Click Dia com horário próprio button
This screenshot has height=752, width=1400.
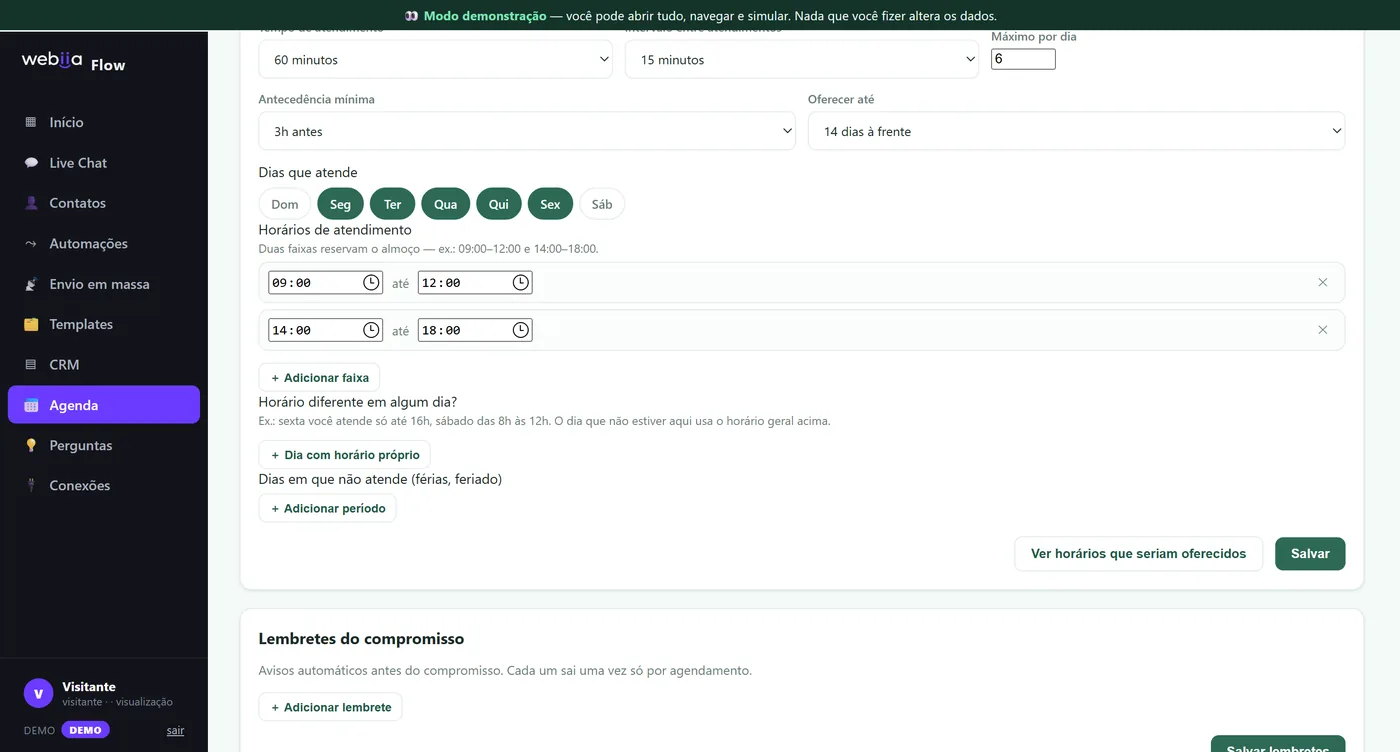pos(344,455)
